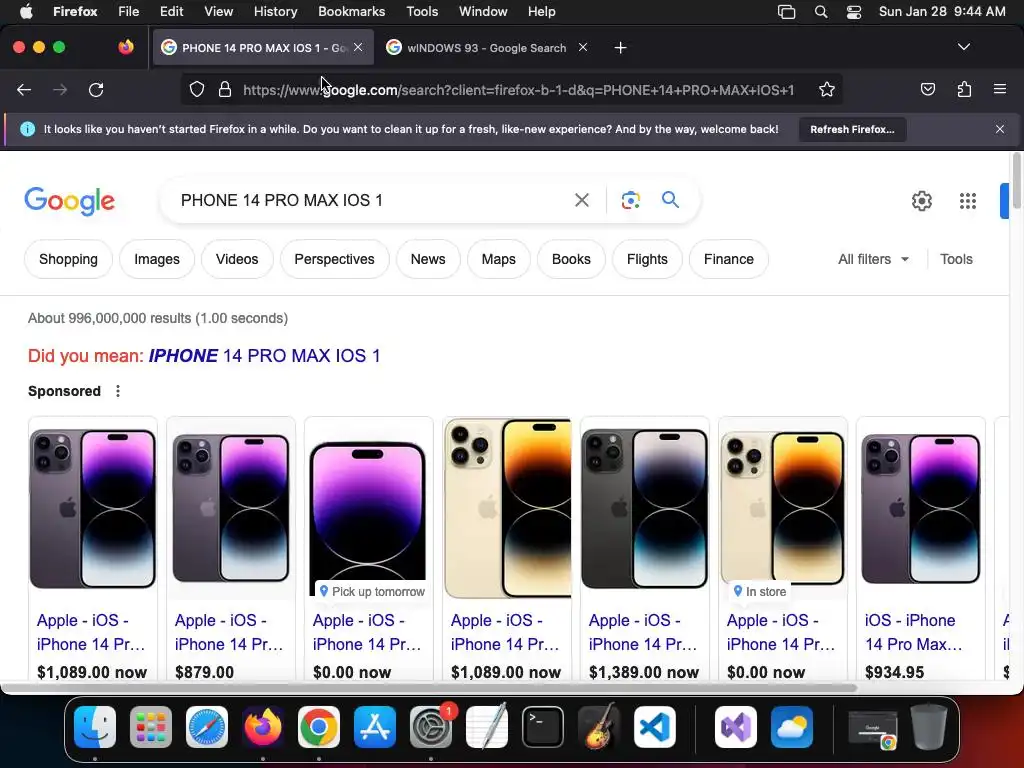Click the Google search query input field
Viewport: 1024px width, 768px height.
(372, 200)
